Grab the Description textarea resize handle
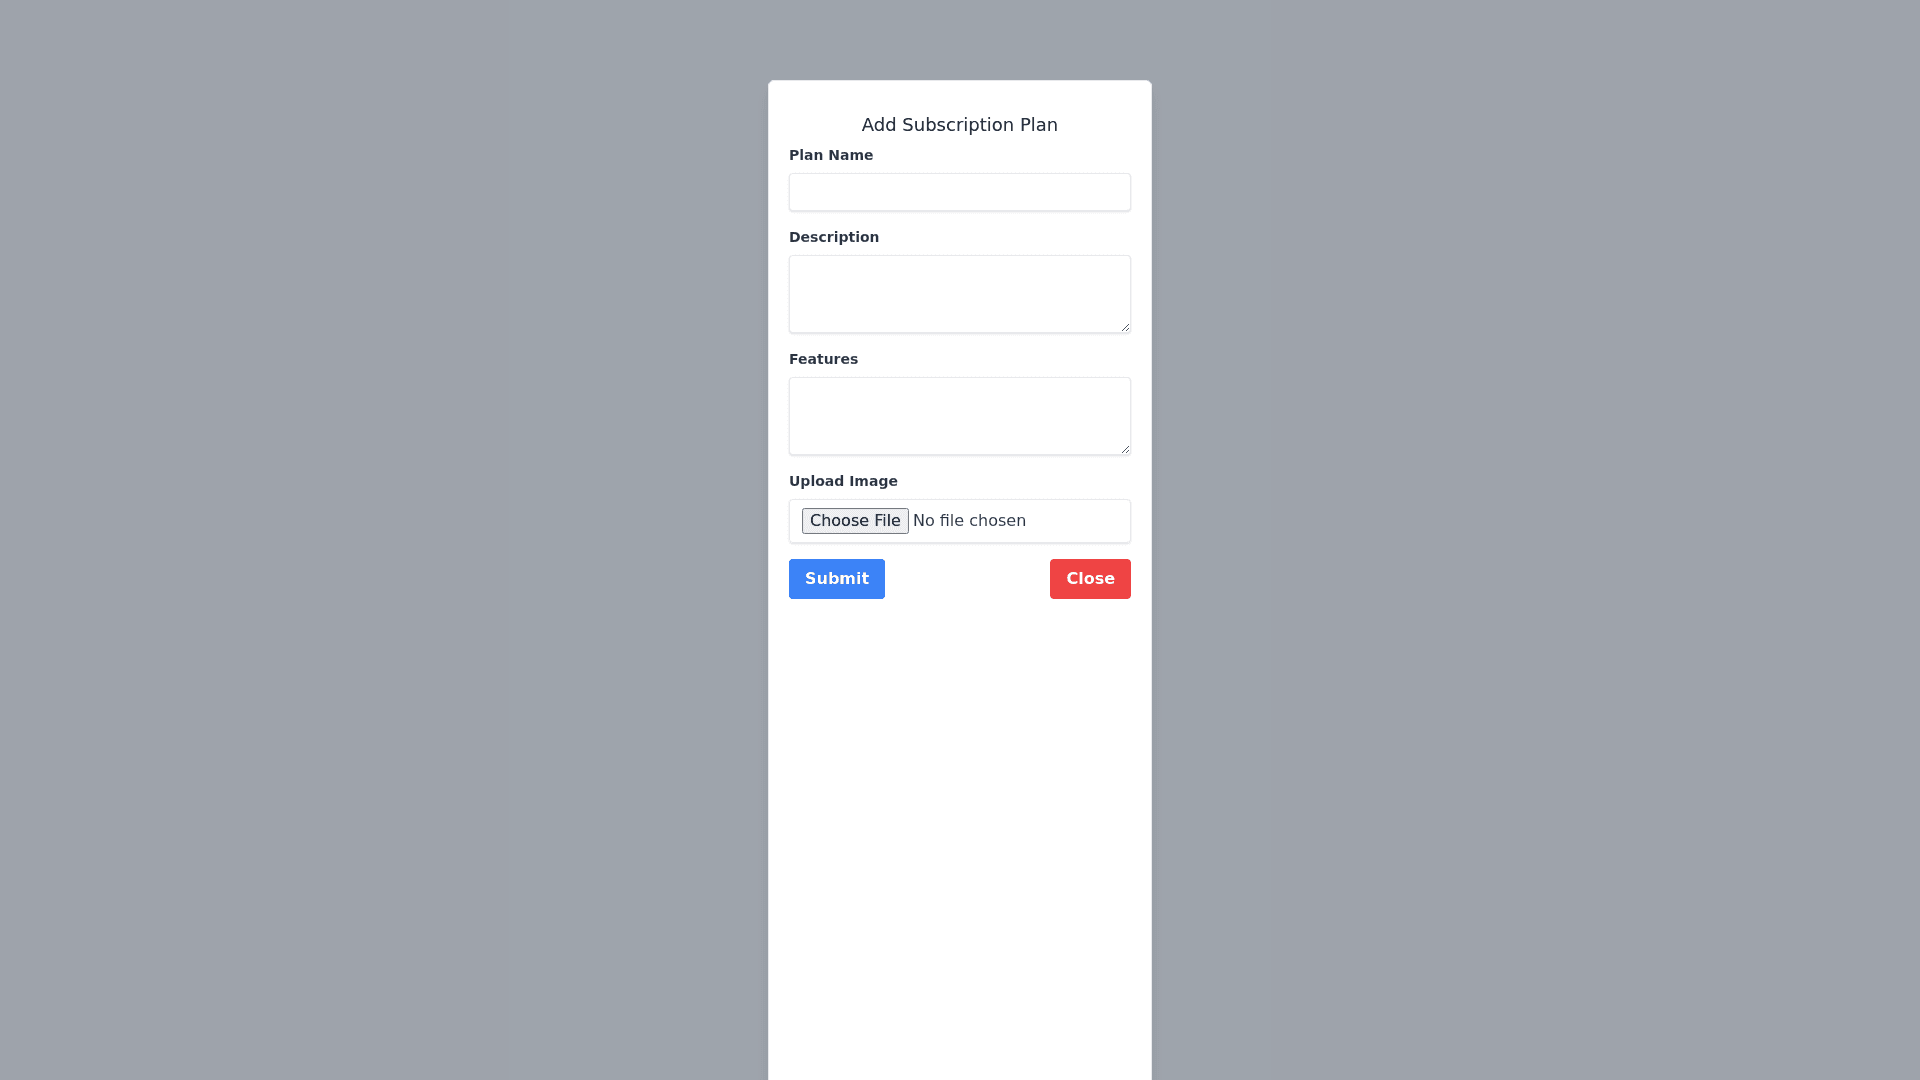This screenshot has width=1920, height=1080. tap(1125, 327)
